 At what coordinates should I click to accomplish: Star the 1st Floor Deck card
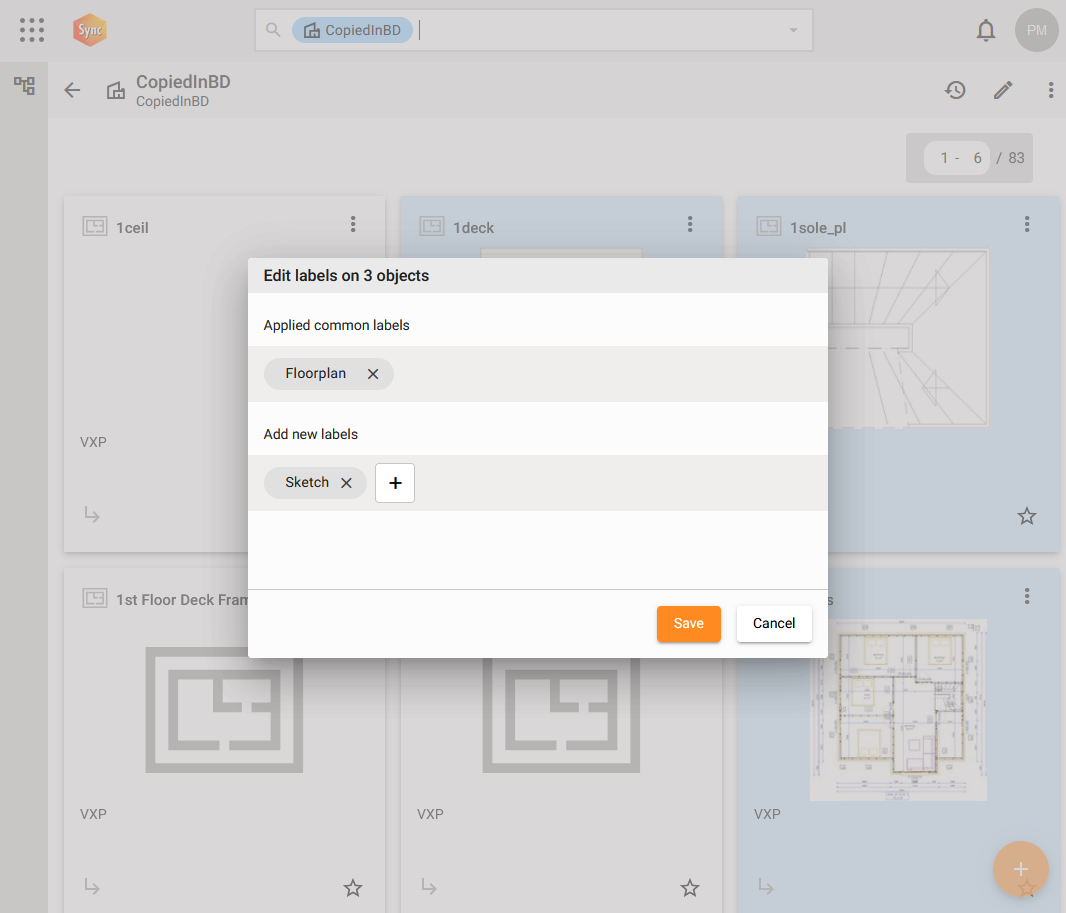click(x=353, y=887)
